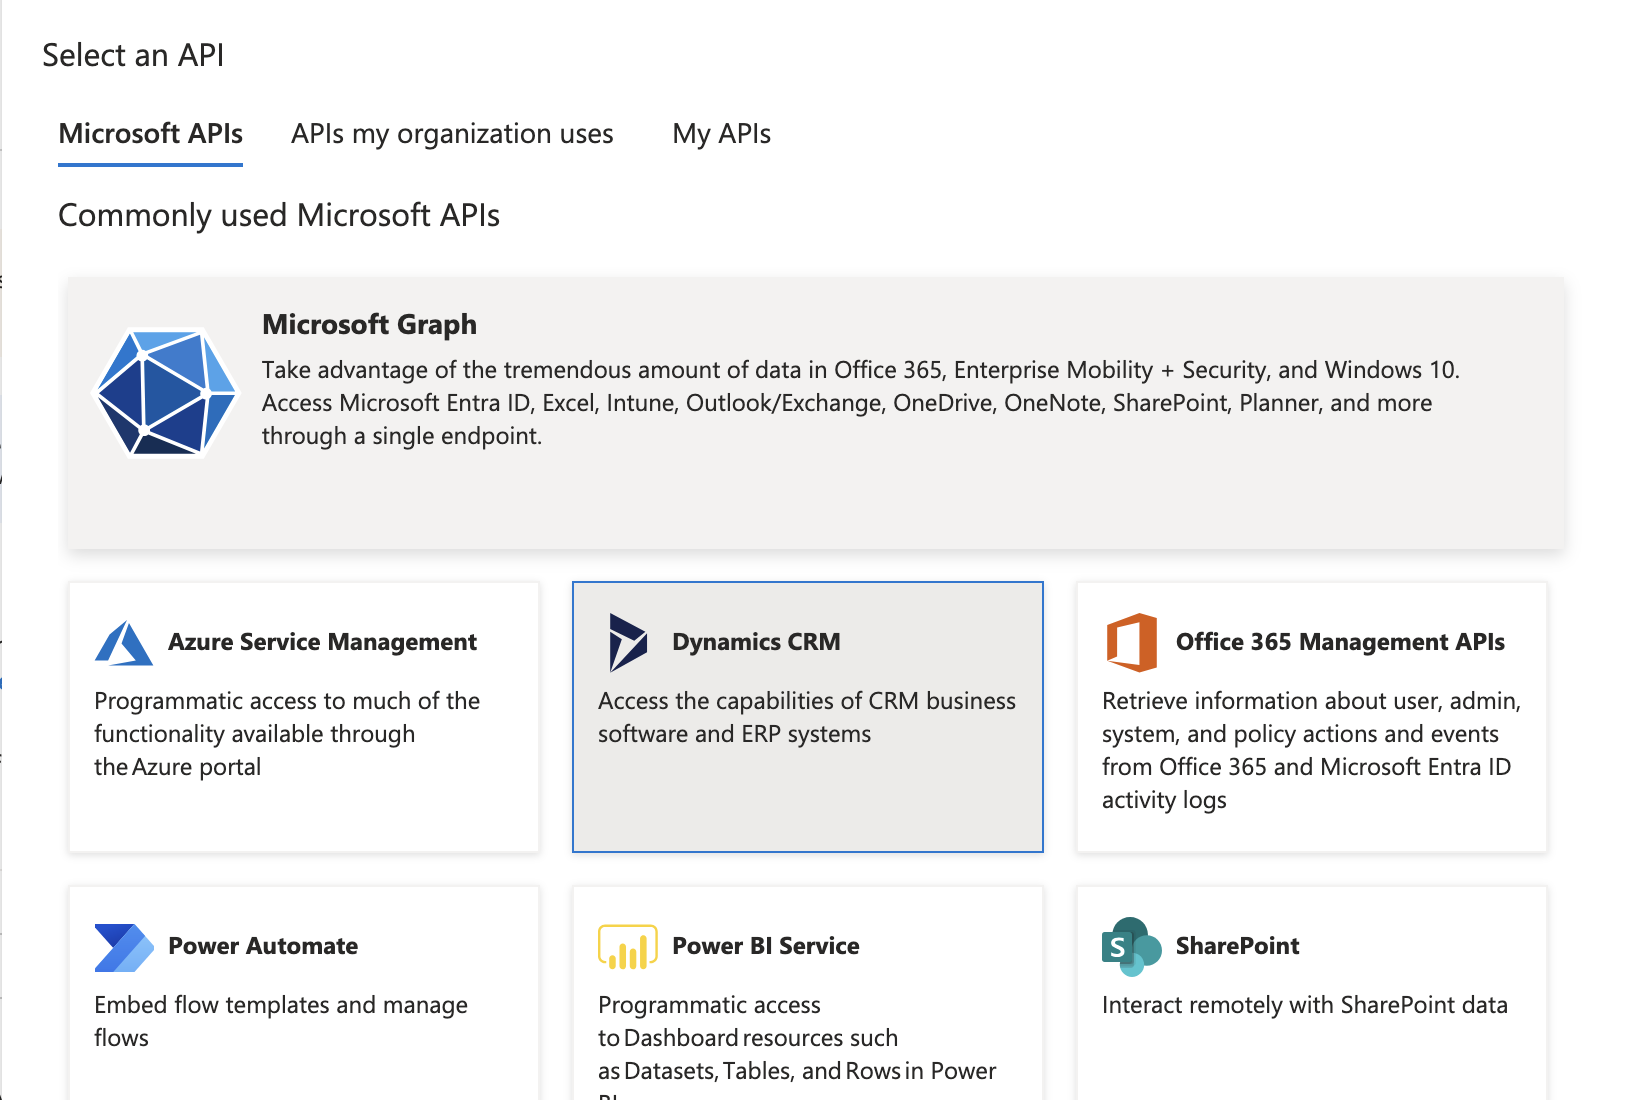The width and height of the screenshot is (1626, 1100).
Task: Click the Microsoft Graph description text
Action: (x=861, y=403)
